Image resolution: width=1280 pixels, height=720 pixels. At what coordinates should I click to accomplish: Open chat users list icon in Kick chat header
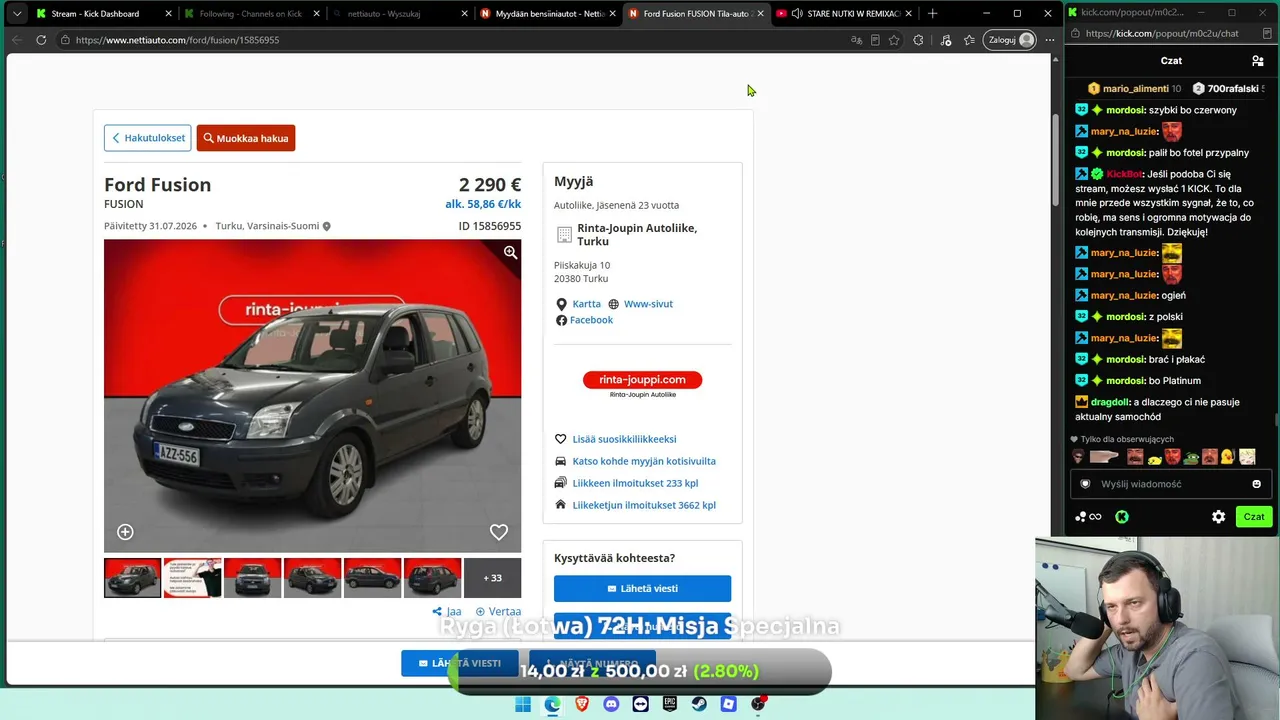tap(1258, 61)
